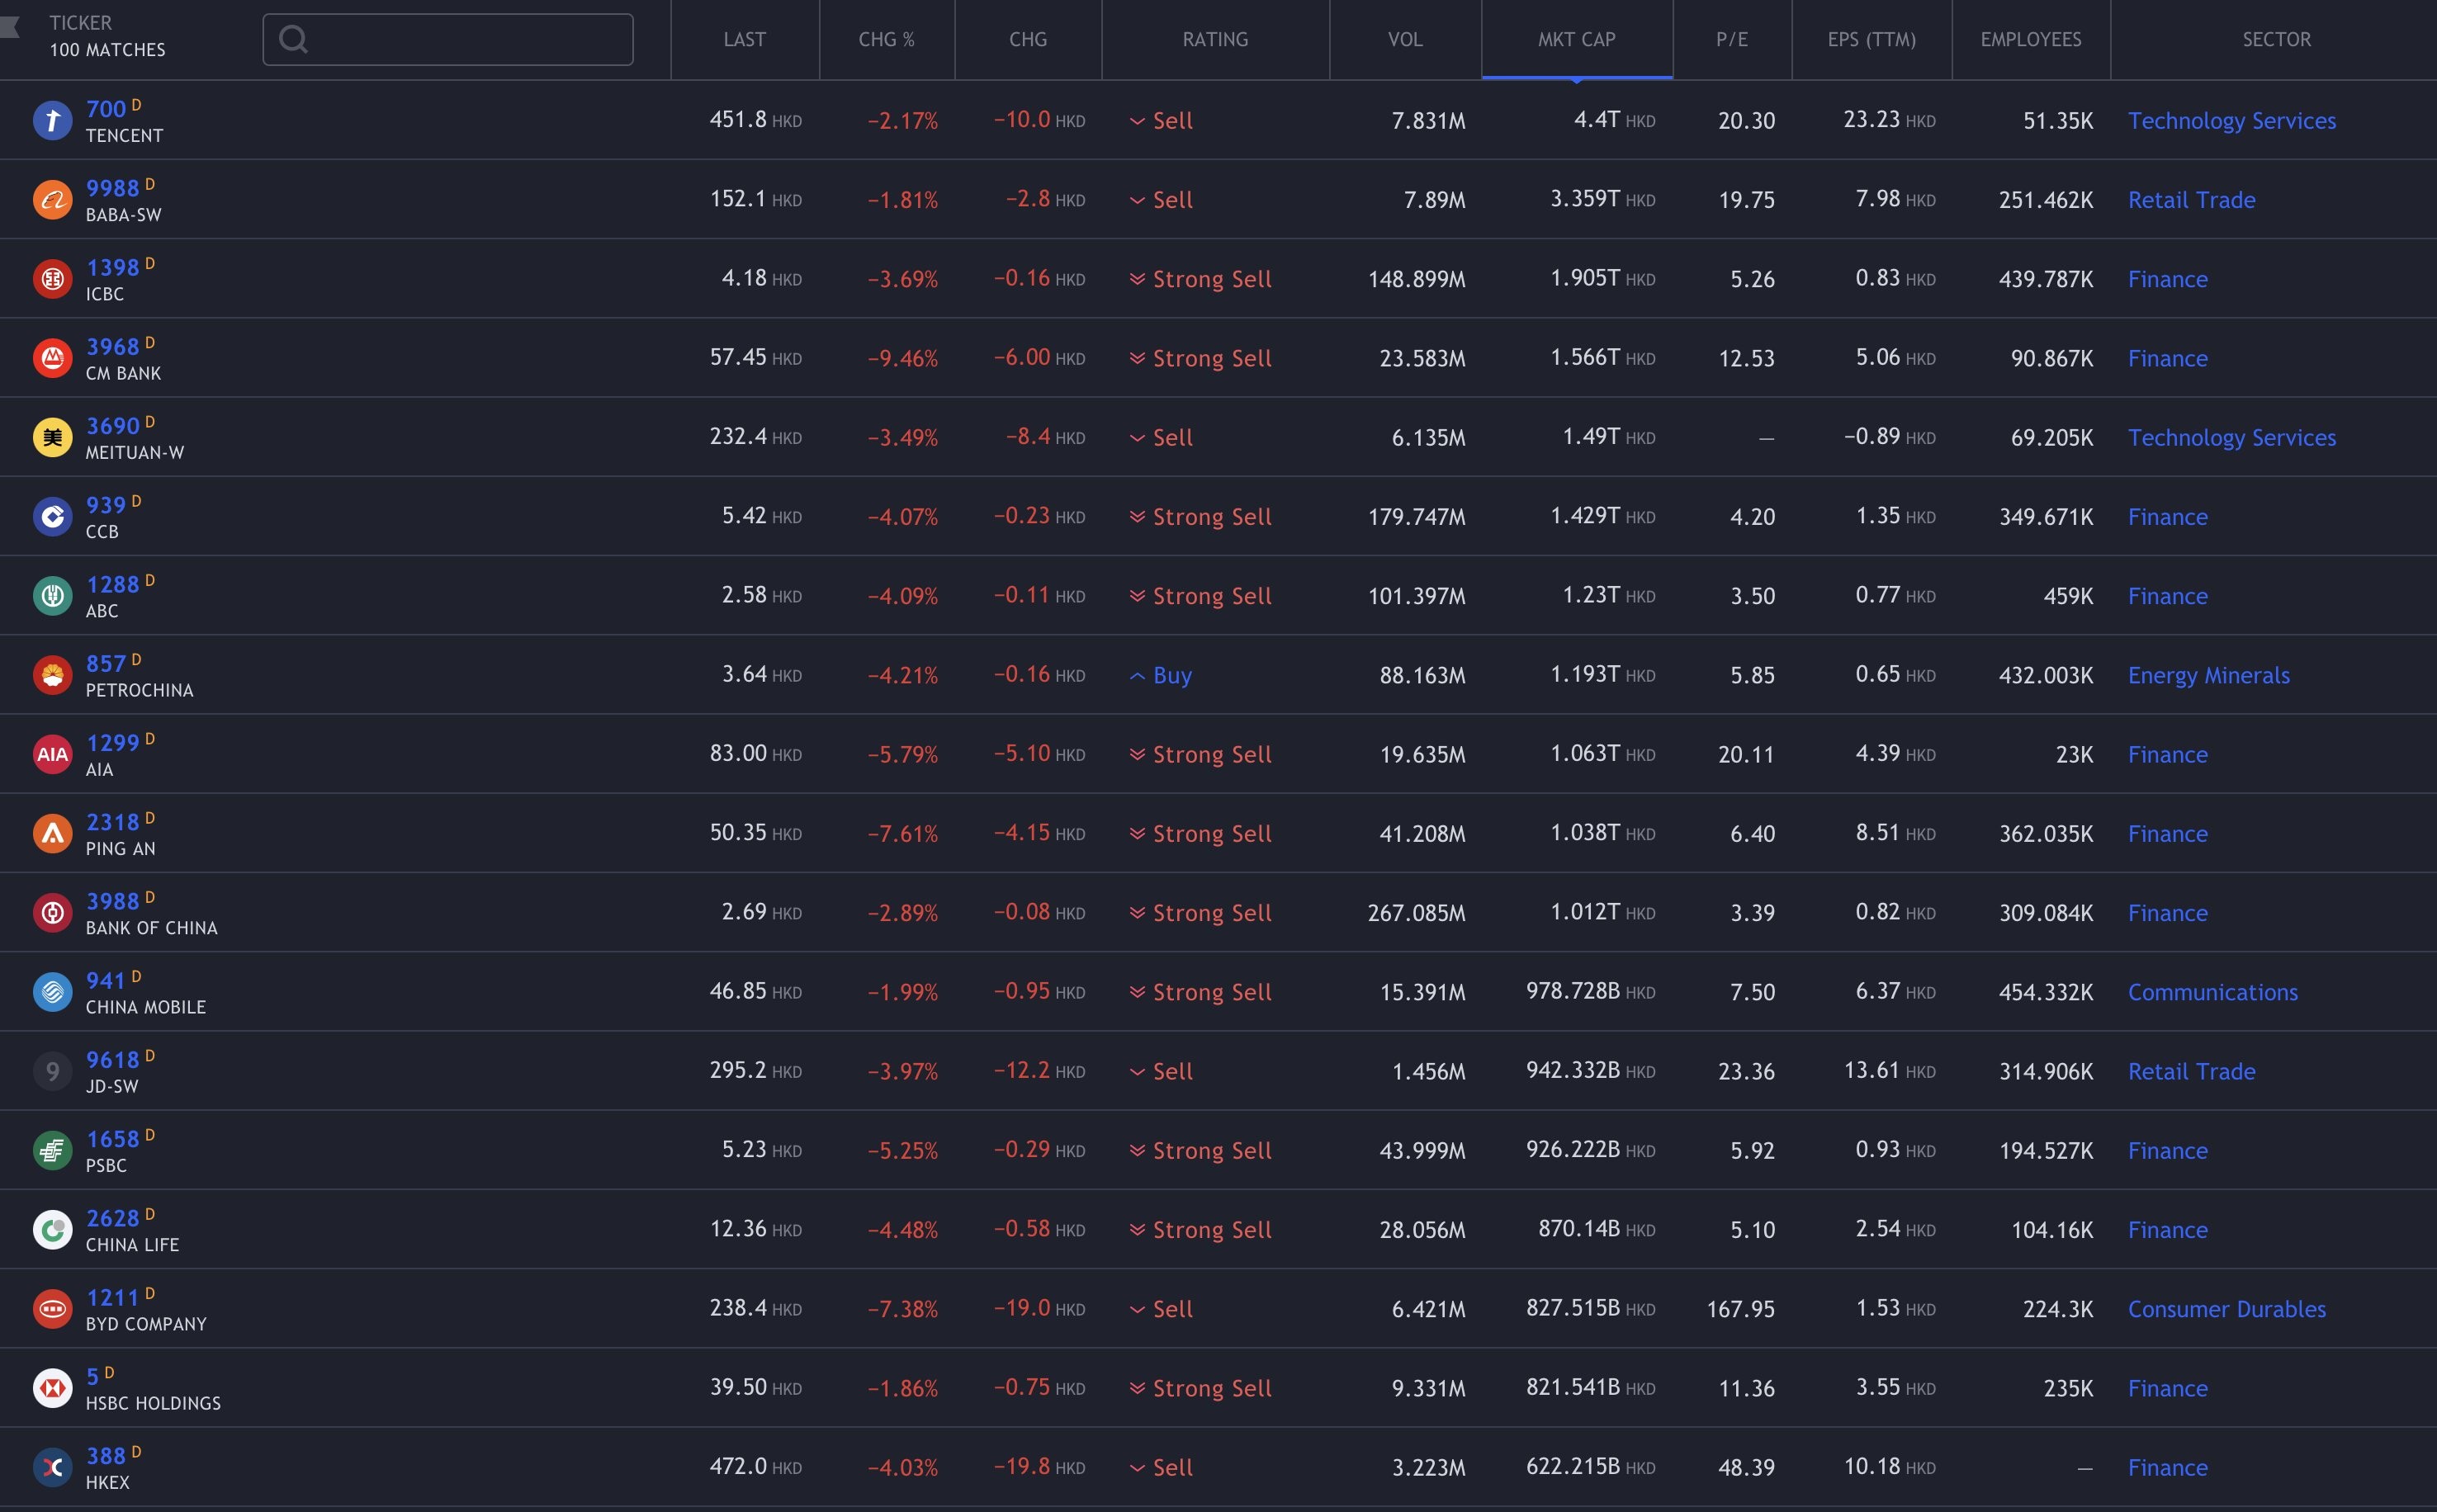
Task: Click the AIA red logo icon
Action: tap(52, 754)
